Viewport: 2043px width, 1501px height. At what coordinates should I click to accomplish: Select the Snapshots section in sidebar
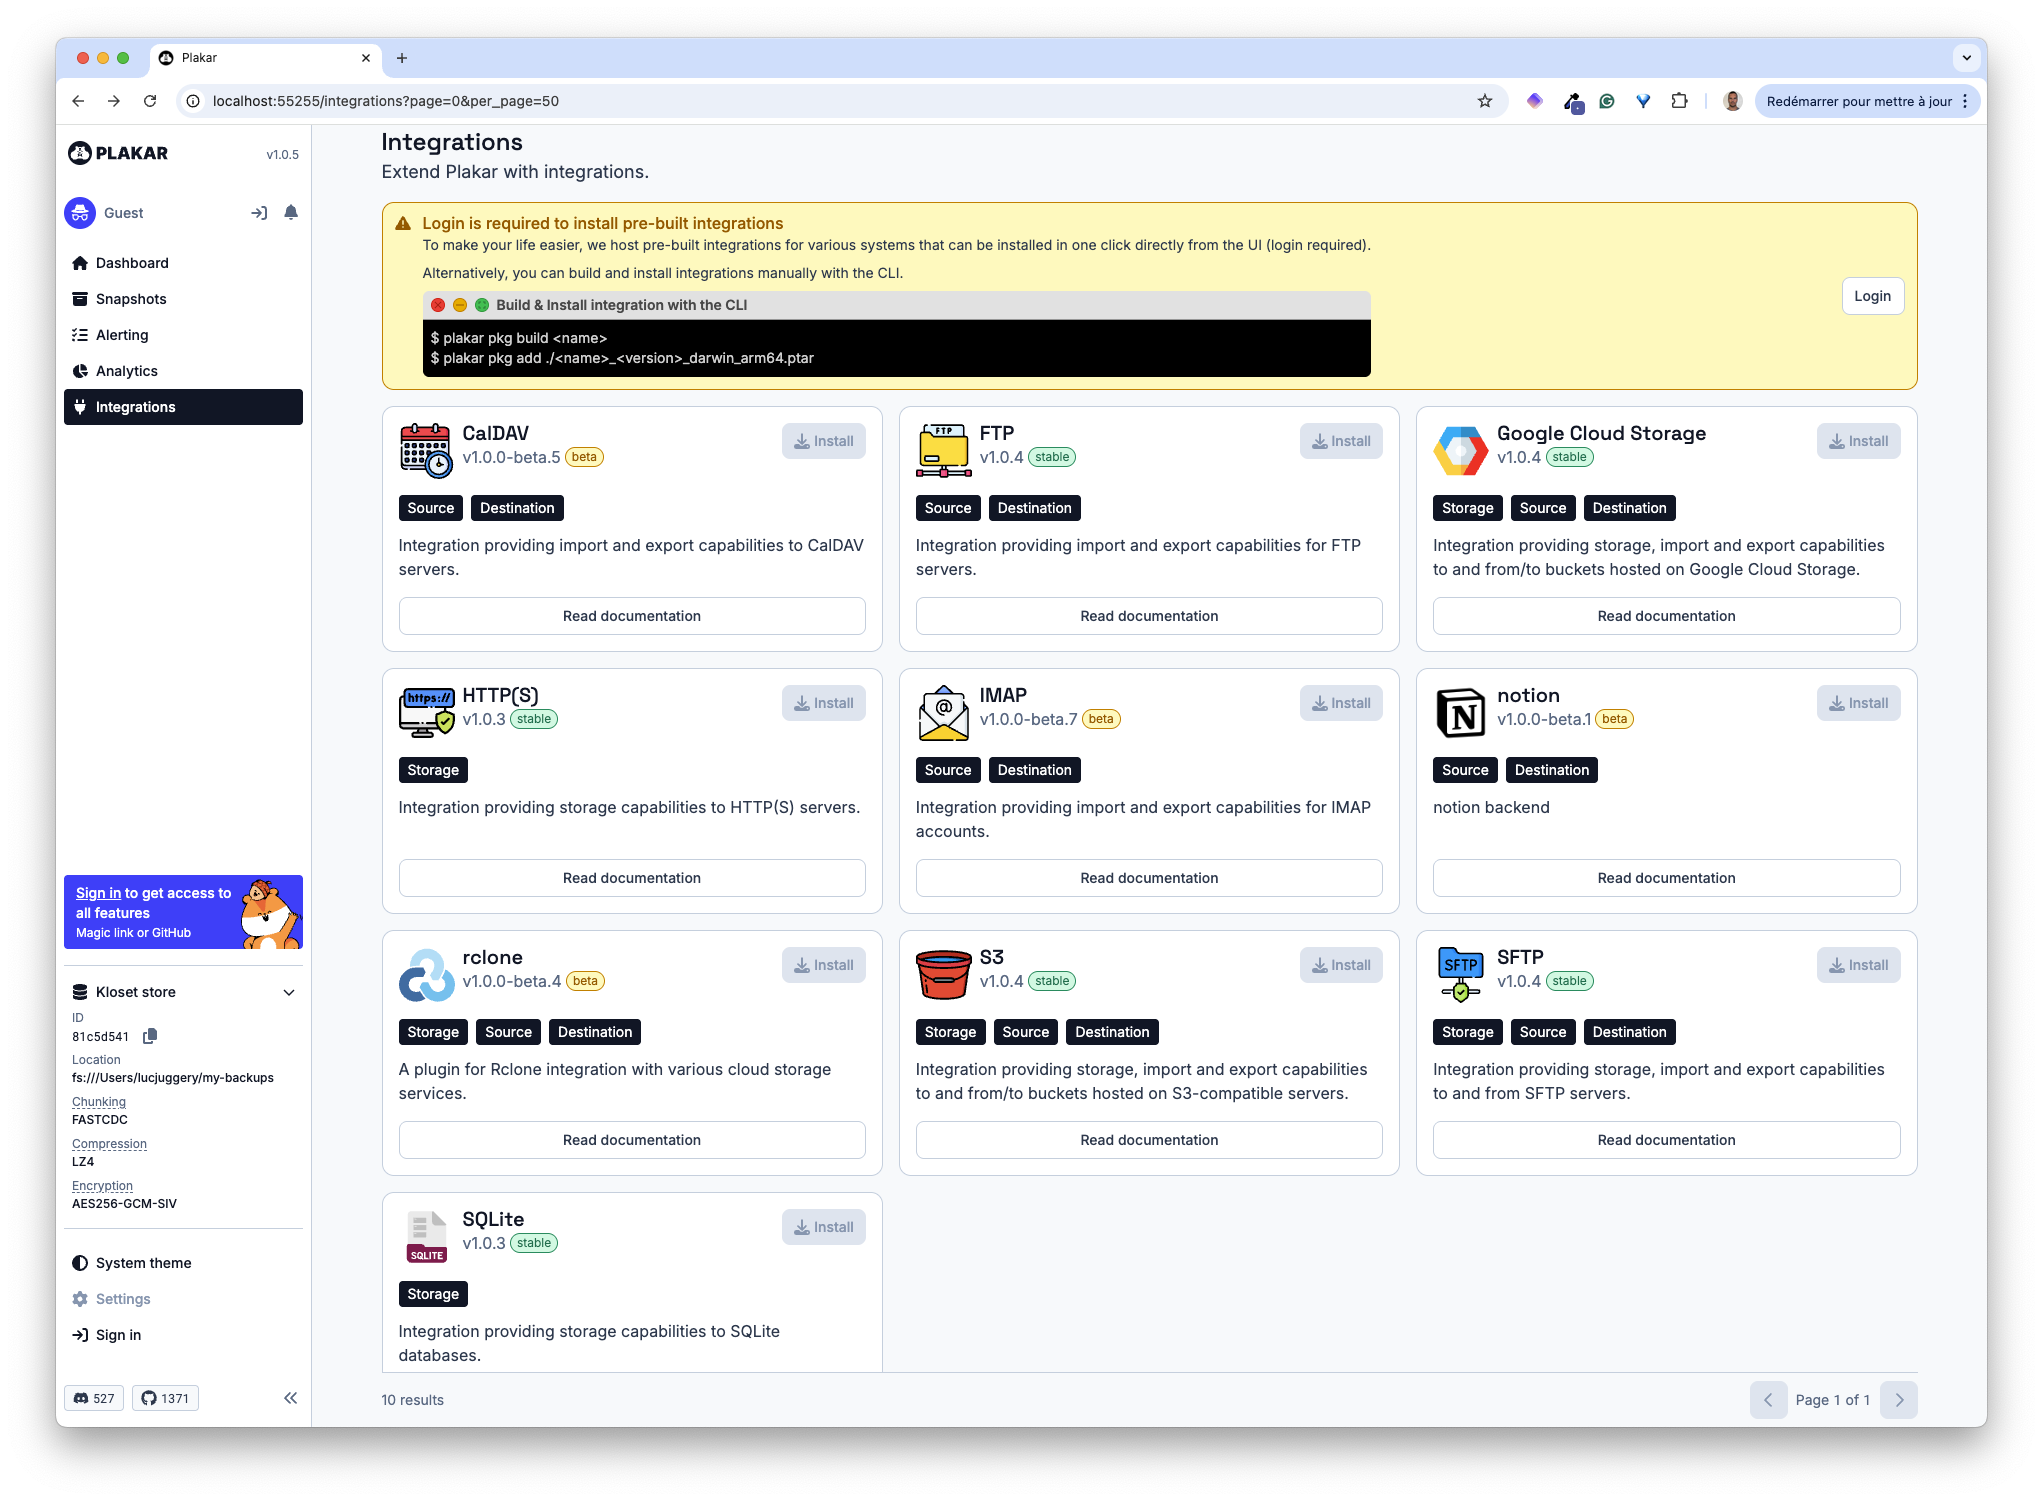pyautogui.click(x=130, y=298)
